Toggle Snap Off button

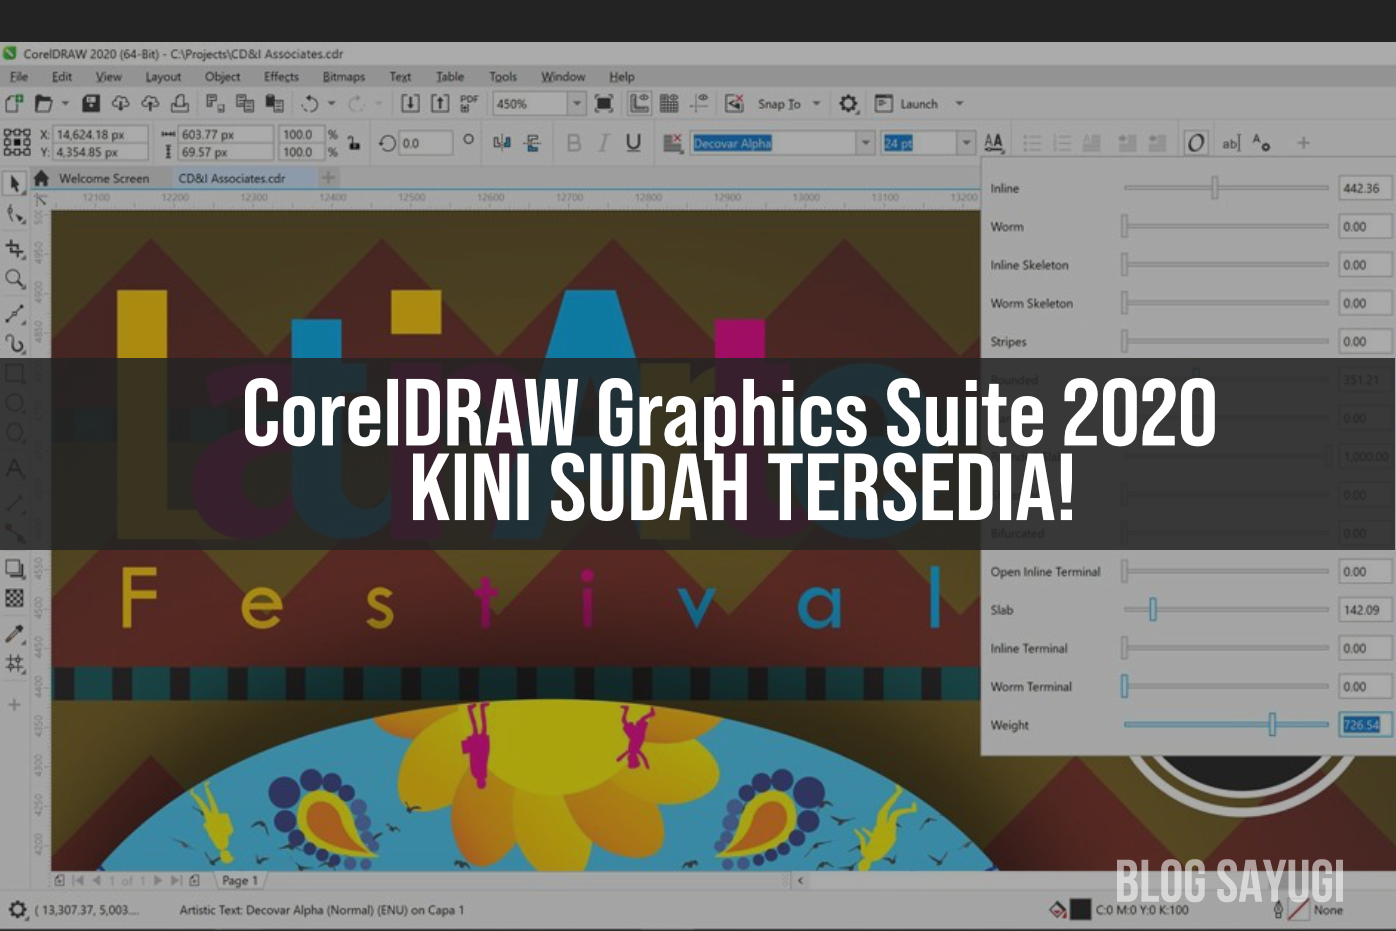pos(734,103)
